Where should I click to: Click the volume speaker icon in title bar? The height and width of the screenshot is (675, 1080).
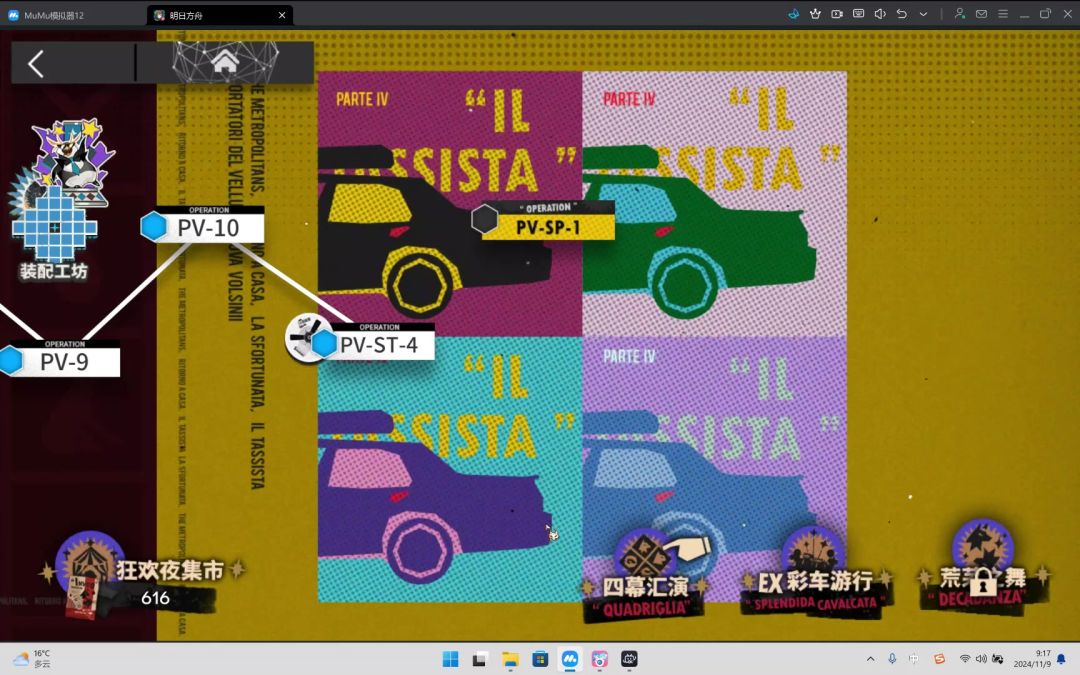click(880, 14)
